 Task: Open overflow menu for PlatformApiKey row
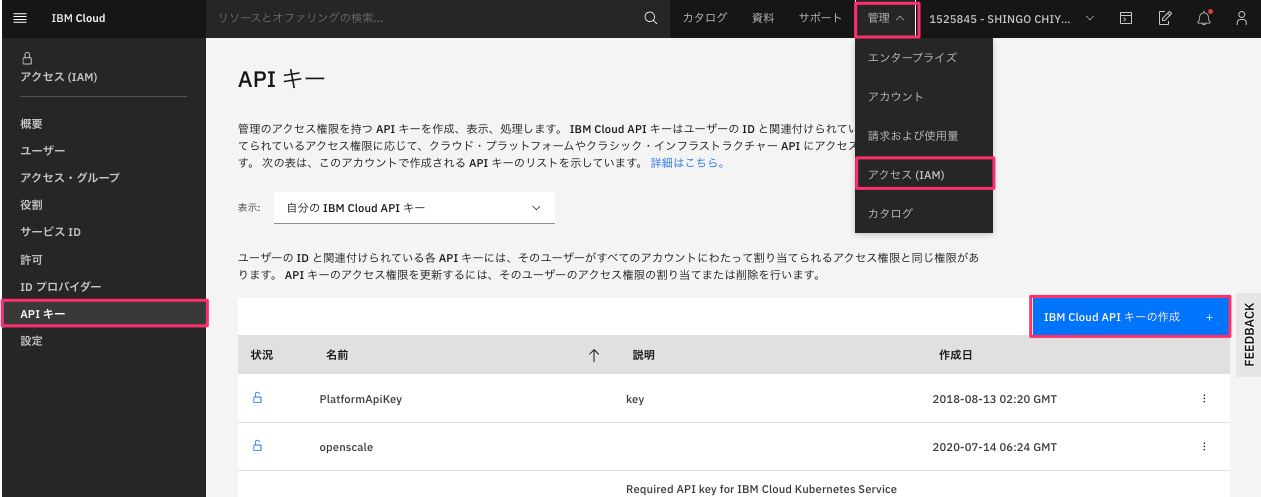(1204, 399)
